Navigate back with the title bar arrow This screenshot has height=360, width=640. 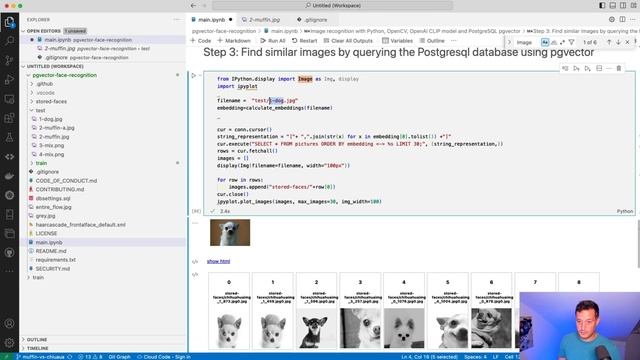[x=193, y=6]
